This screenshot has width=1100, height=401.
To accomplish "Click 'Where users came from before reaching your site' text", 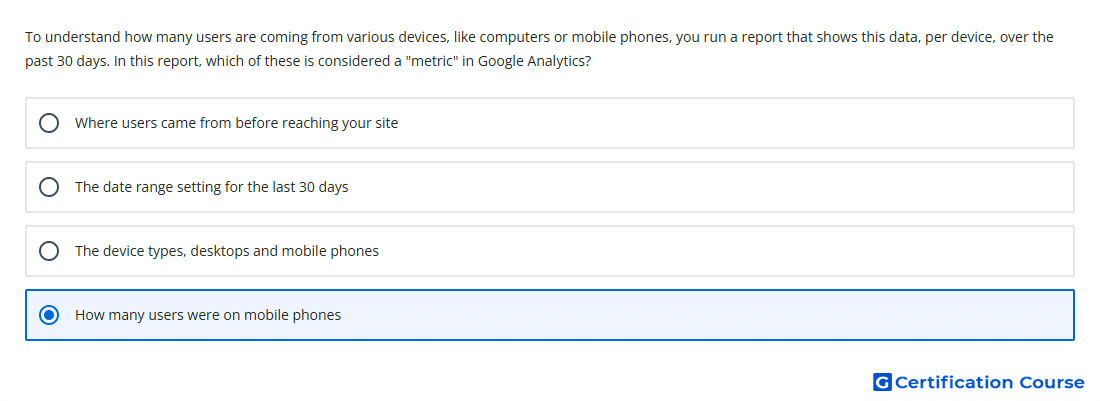I will [236, 123].
